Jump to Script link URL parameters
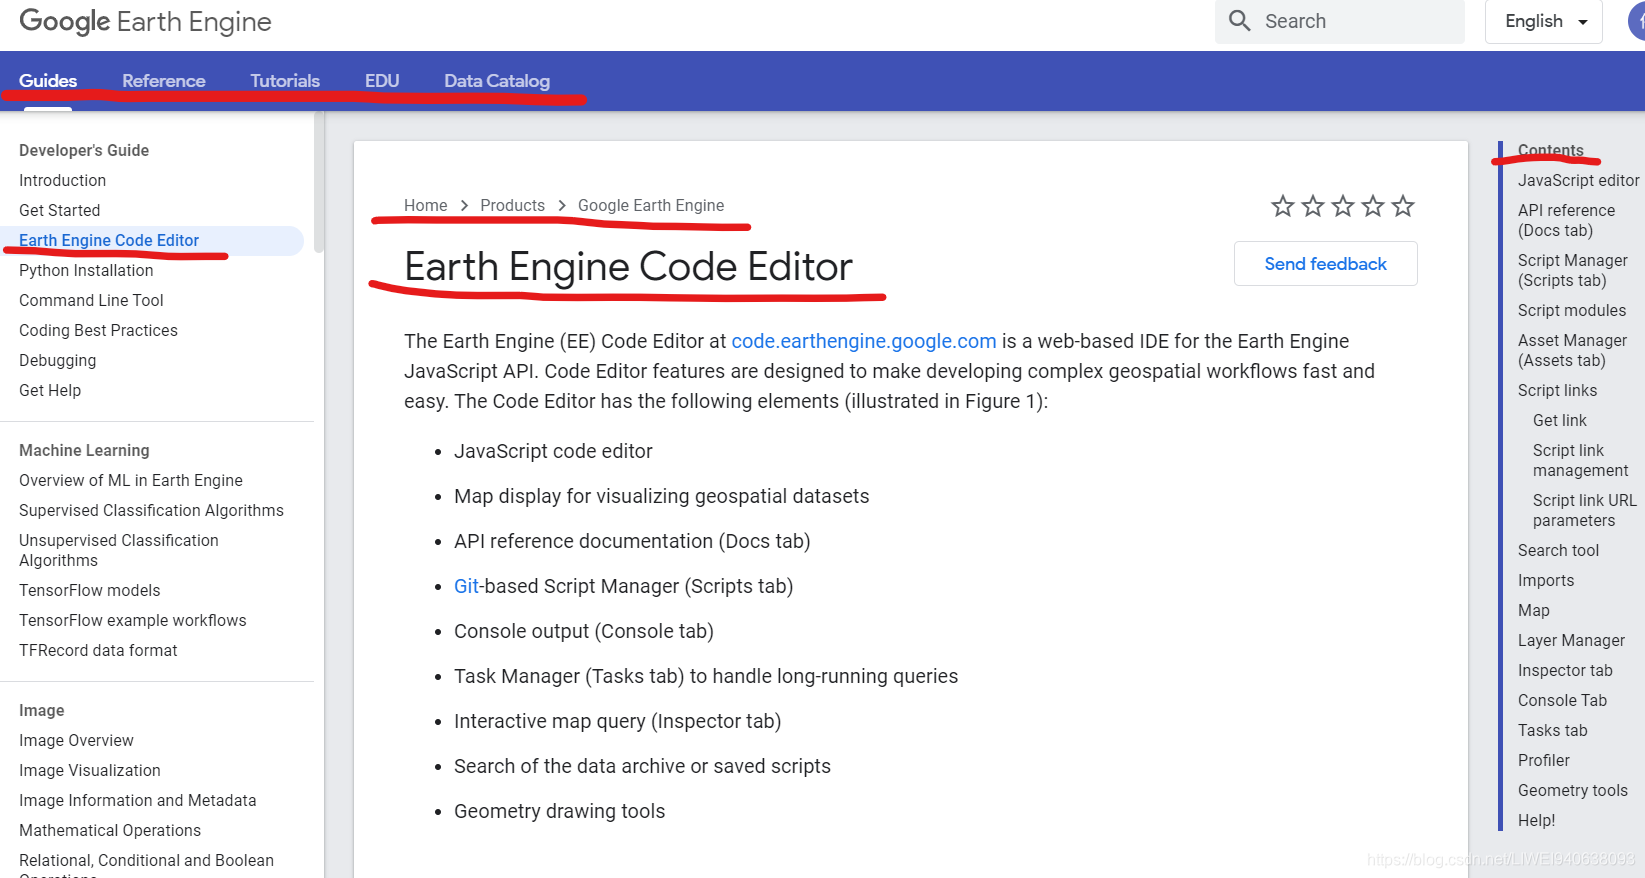This screenshot has height=878, width=1645. (x=1584, y=510)
